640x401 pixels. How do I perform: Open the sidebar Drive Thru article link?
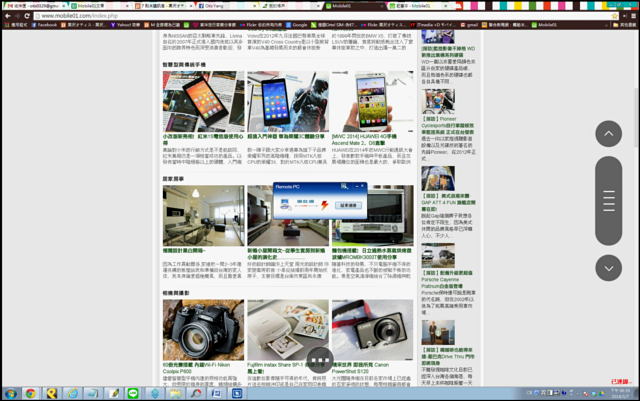click(x=448, y=356)
